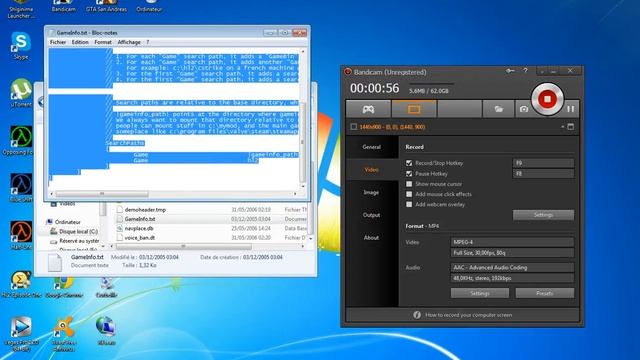Open the Video section in Bandicam
640x360 pixels.
pos(371,169)
